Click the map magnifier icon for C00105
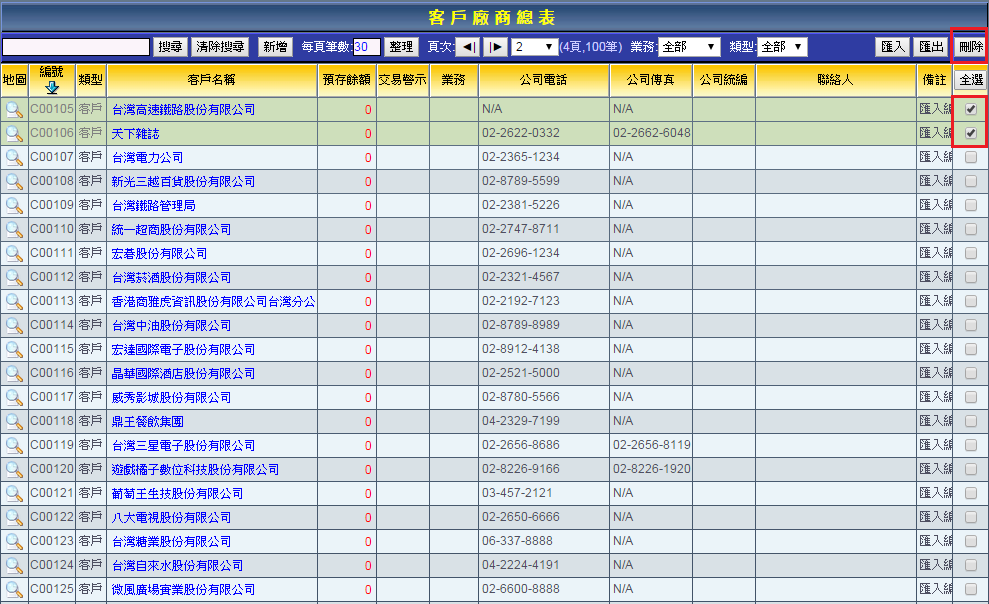 14,109
